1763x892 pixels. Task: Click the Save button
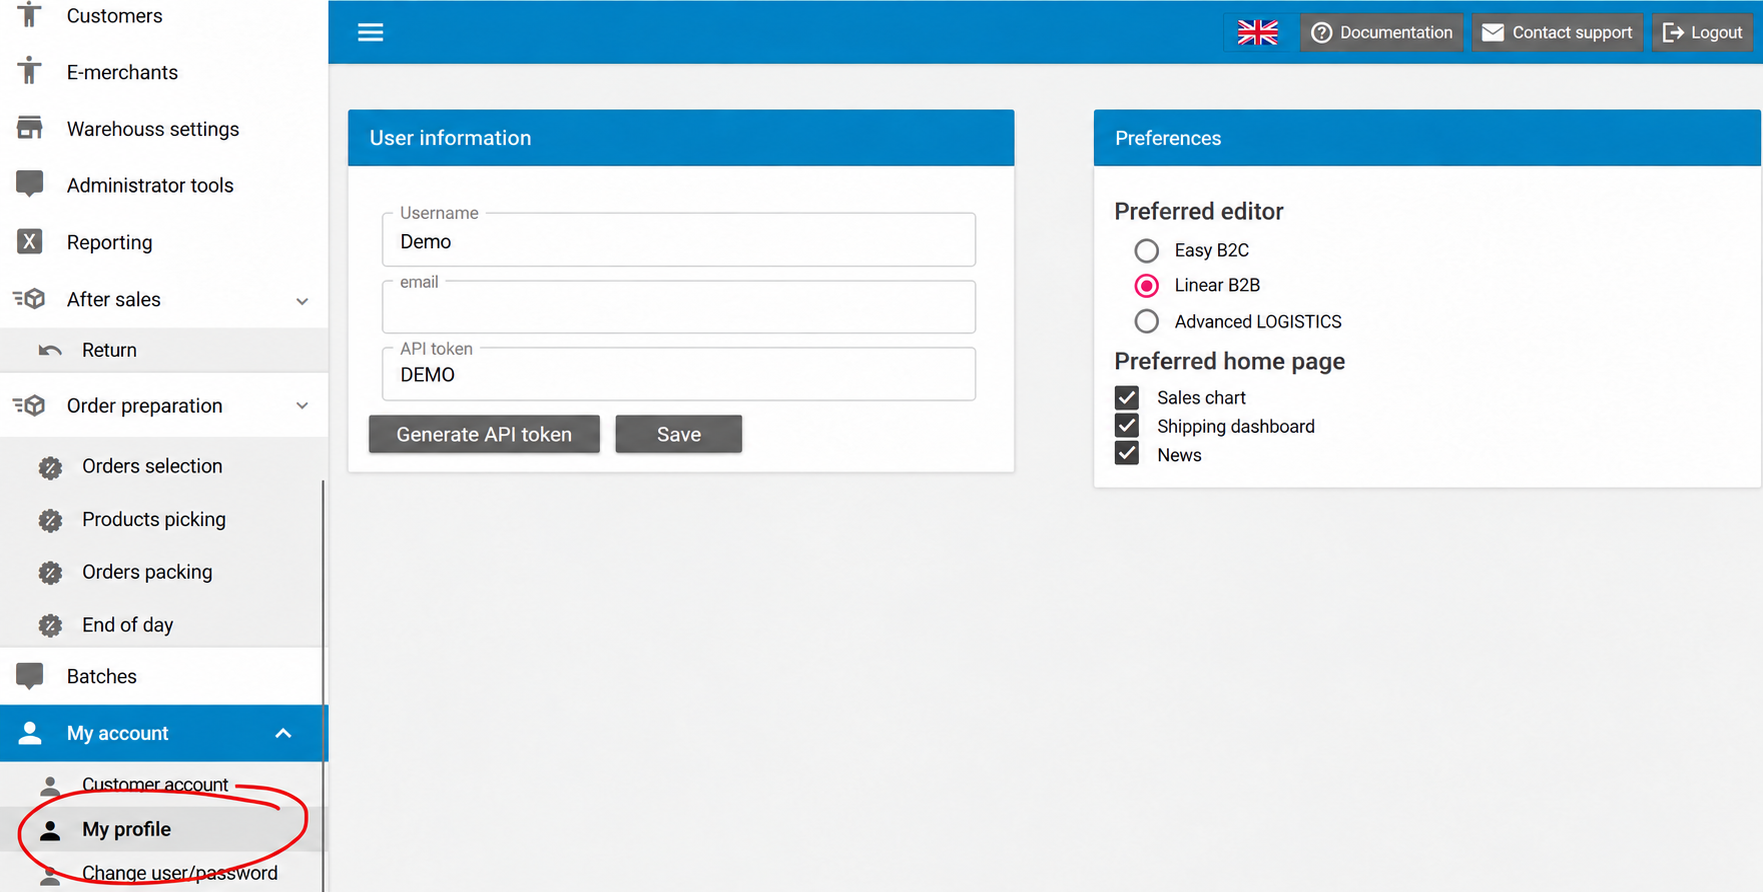click(678, 434)
